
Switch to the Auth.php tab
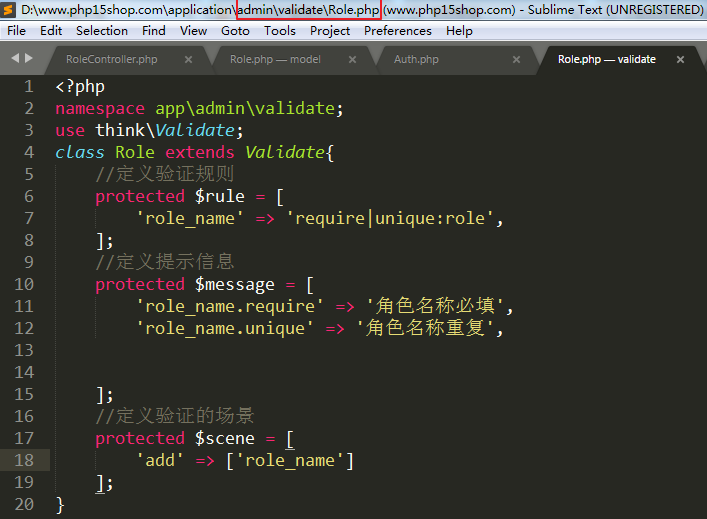coord(416,60)
